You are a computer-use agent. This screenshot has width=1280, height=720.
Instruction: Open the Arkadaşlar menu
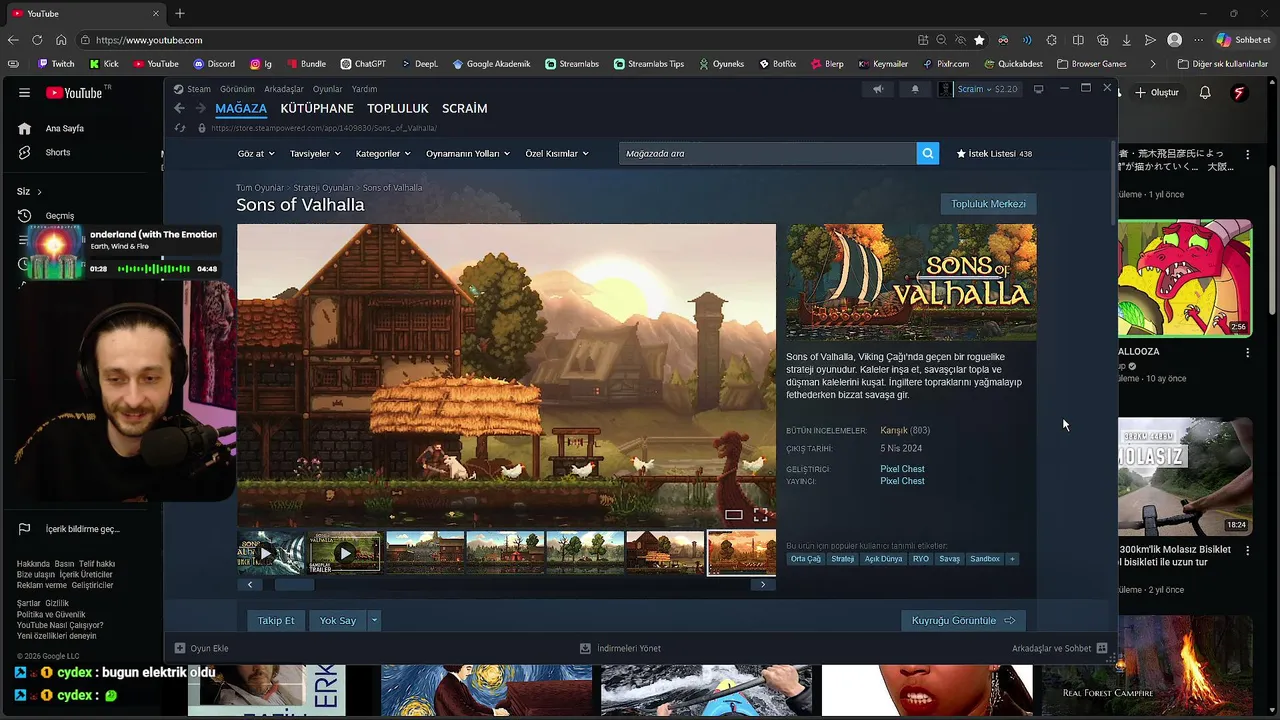click(x=284, y=89)
